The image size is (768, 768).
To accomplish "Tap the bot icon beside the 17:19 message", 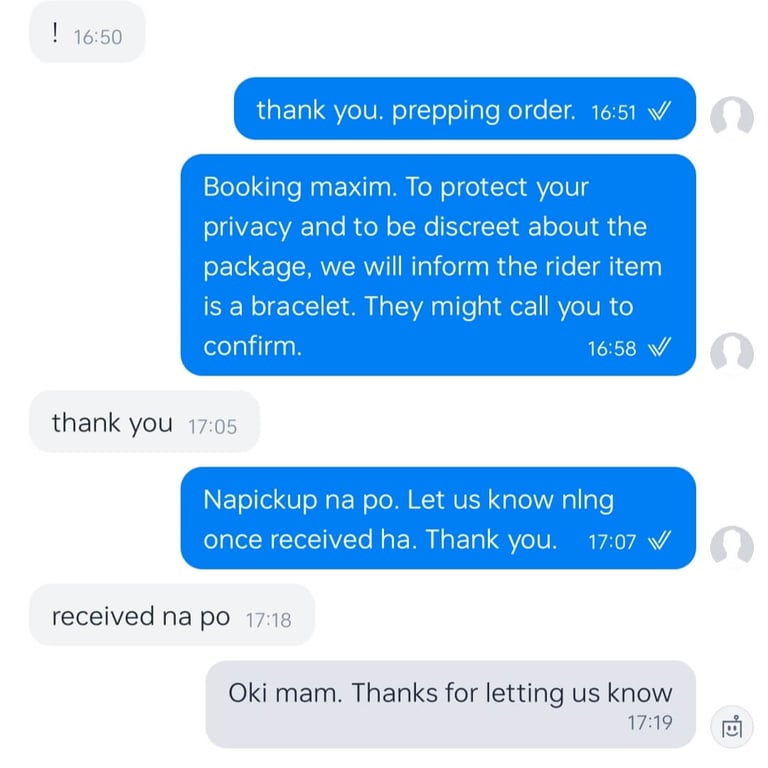I will [732, 727].
